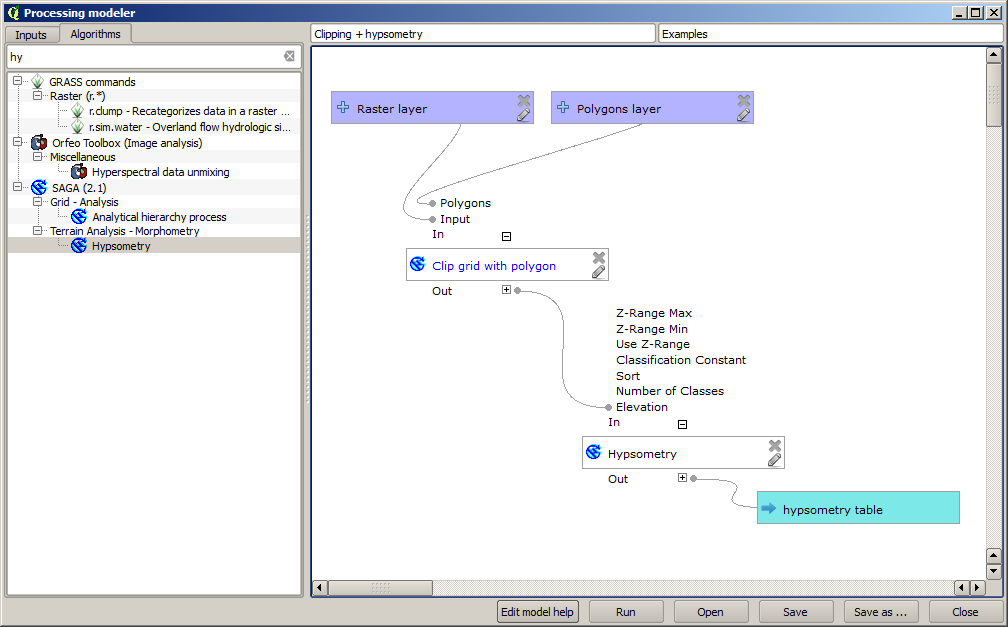Image resolution: width=1008 pixels, height=627 pixels.
Task: Expand the Out section of Clip grid
Action: coord(506,290)
